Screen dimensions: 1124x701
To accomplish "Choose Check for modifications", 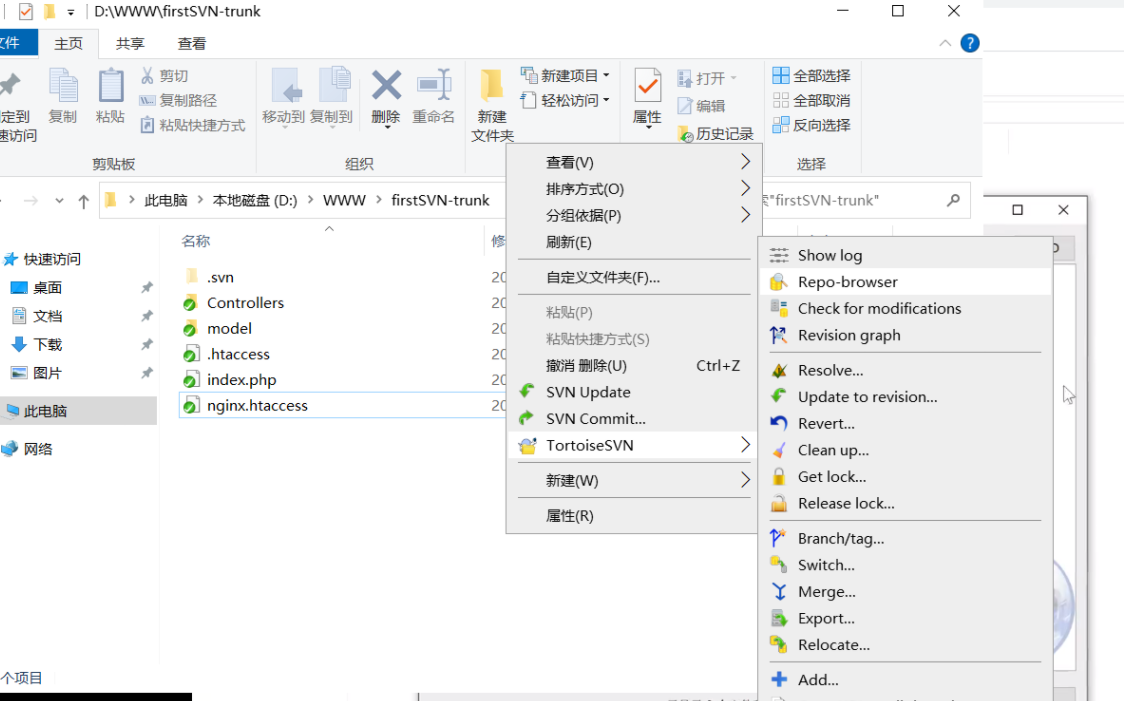I will 905,308.
